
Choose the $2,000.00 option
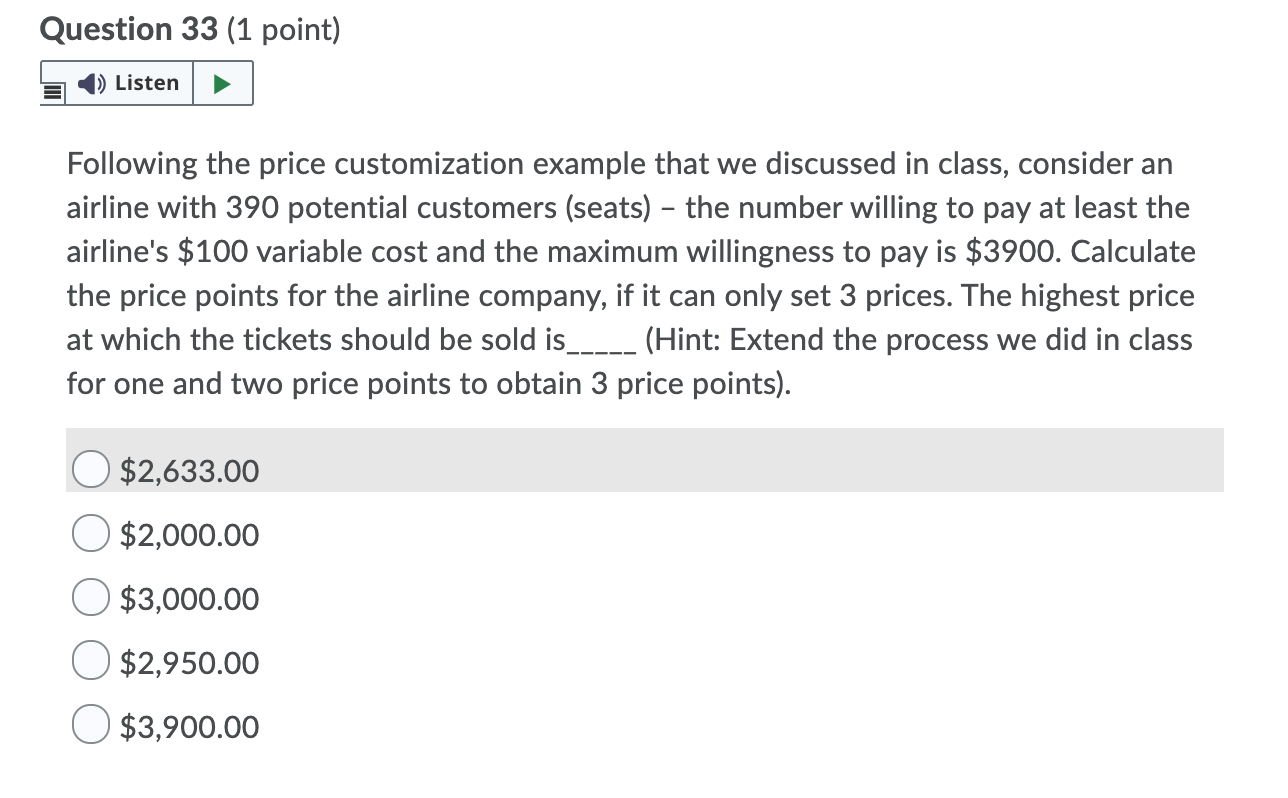point(90,533)
